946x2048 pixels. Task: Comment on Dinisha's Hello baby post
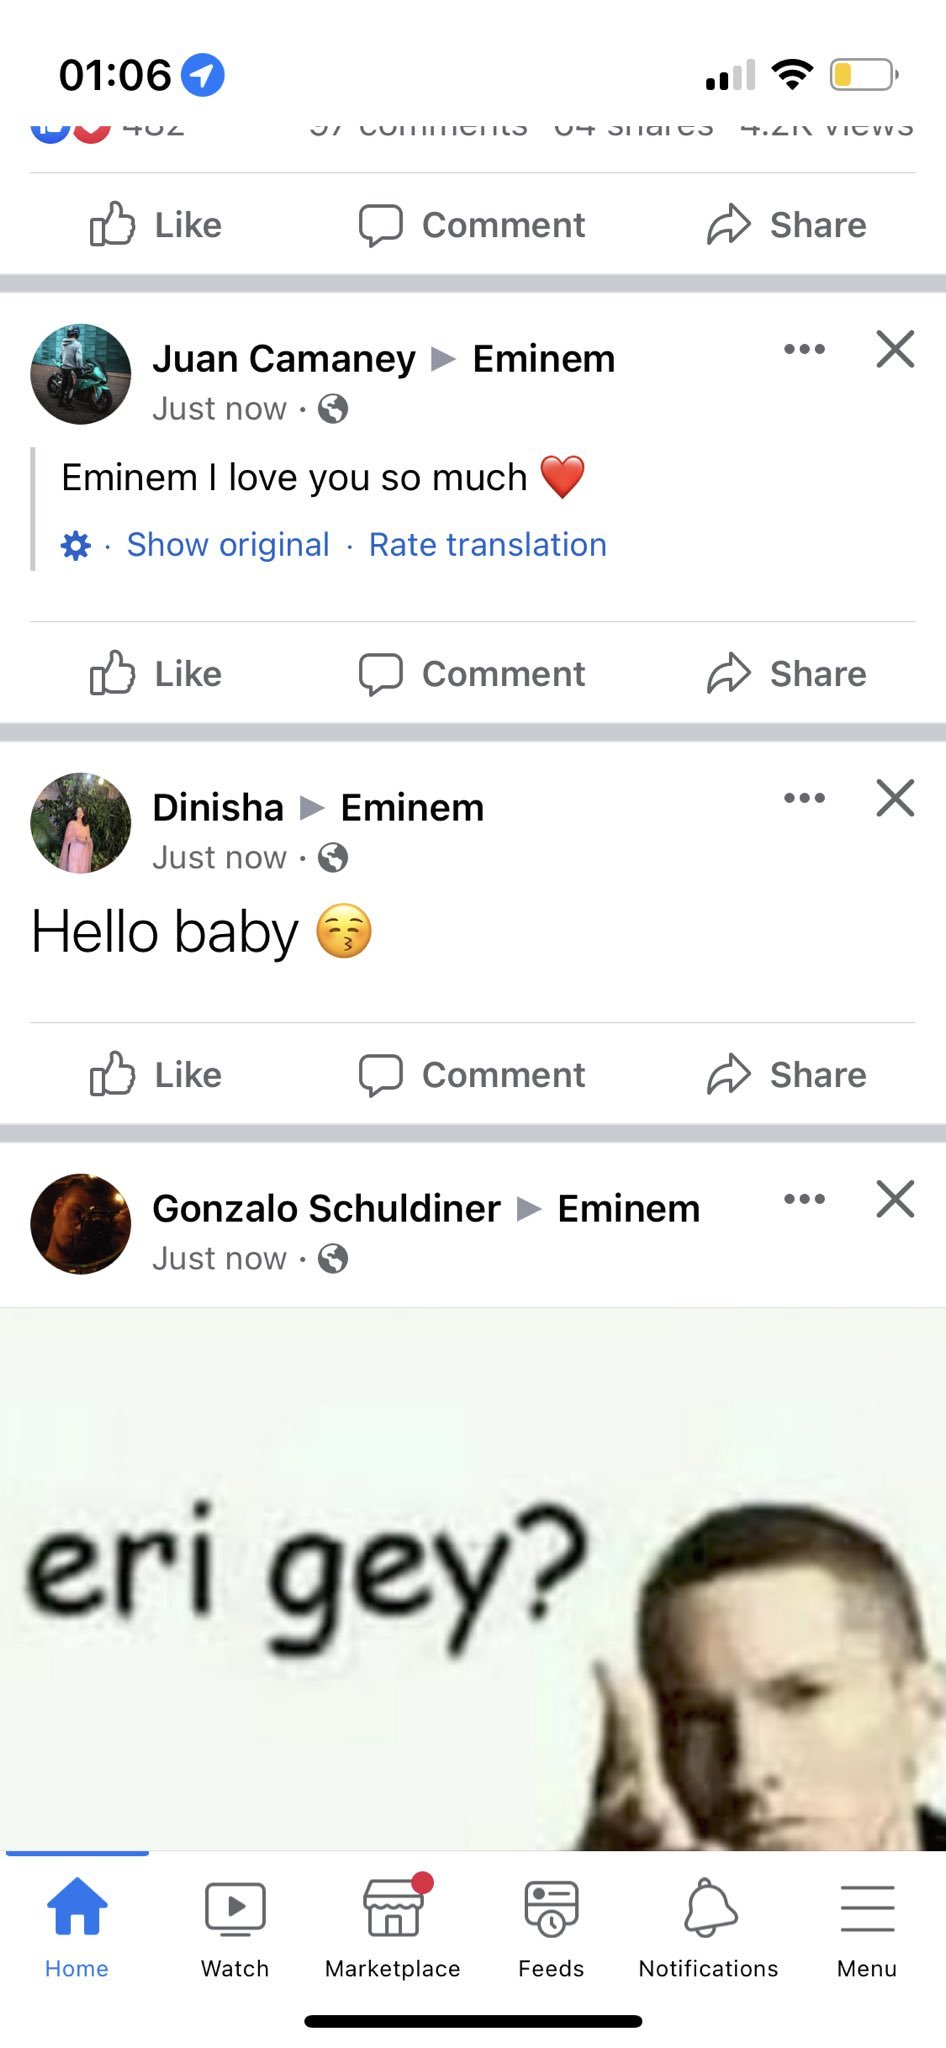[x=472, y=1075]
